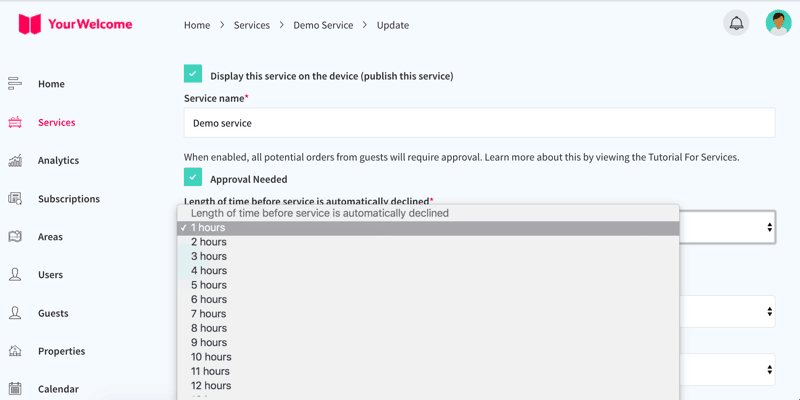
Task: Click the Approval Needed label
Action: [x=248, y=179]
